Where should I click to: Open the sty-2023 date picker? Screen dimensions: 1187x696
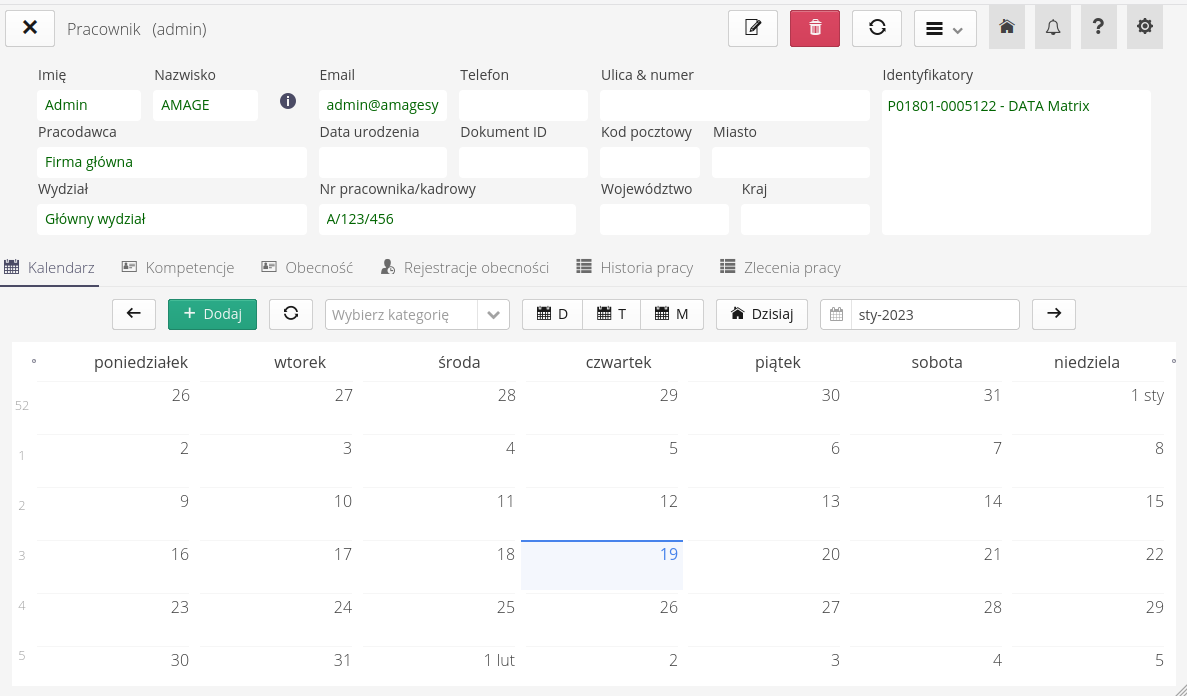[920, 314]
